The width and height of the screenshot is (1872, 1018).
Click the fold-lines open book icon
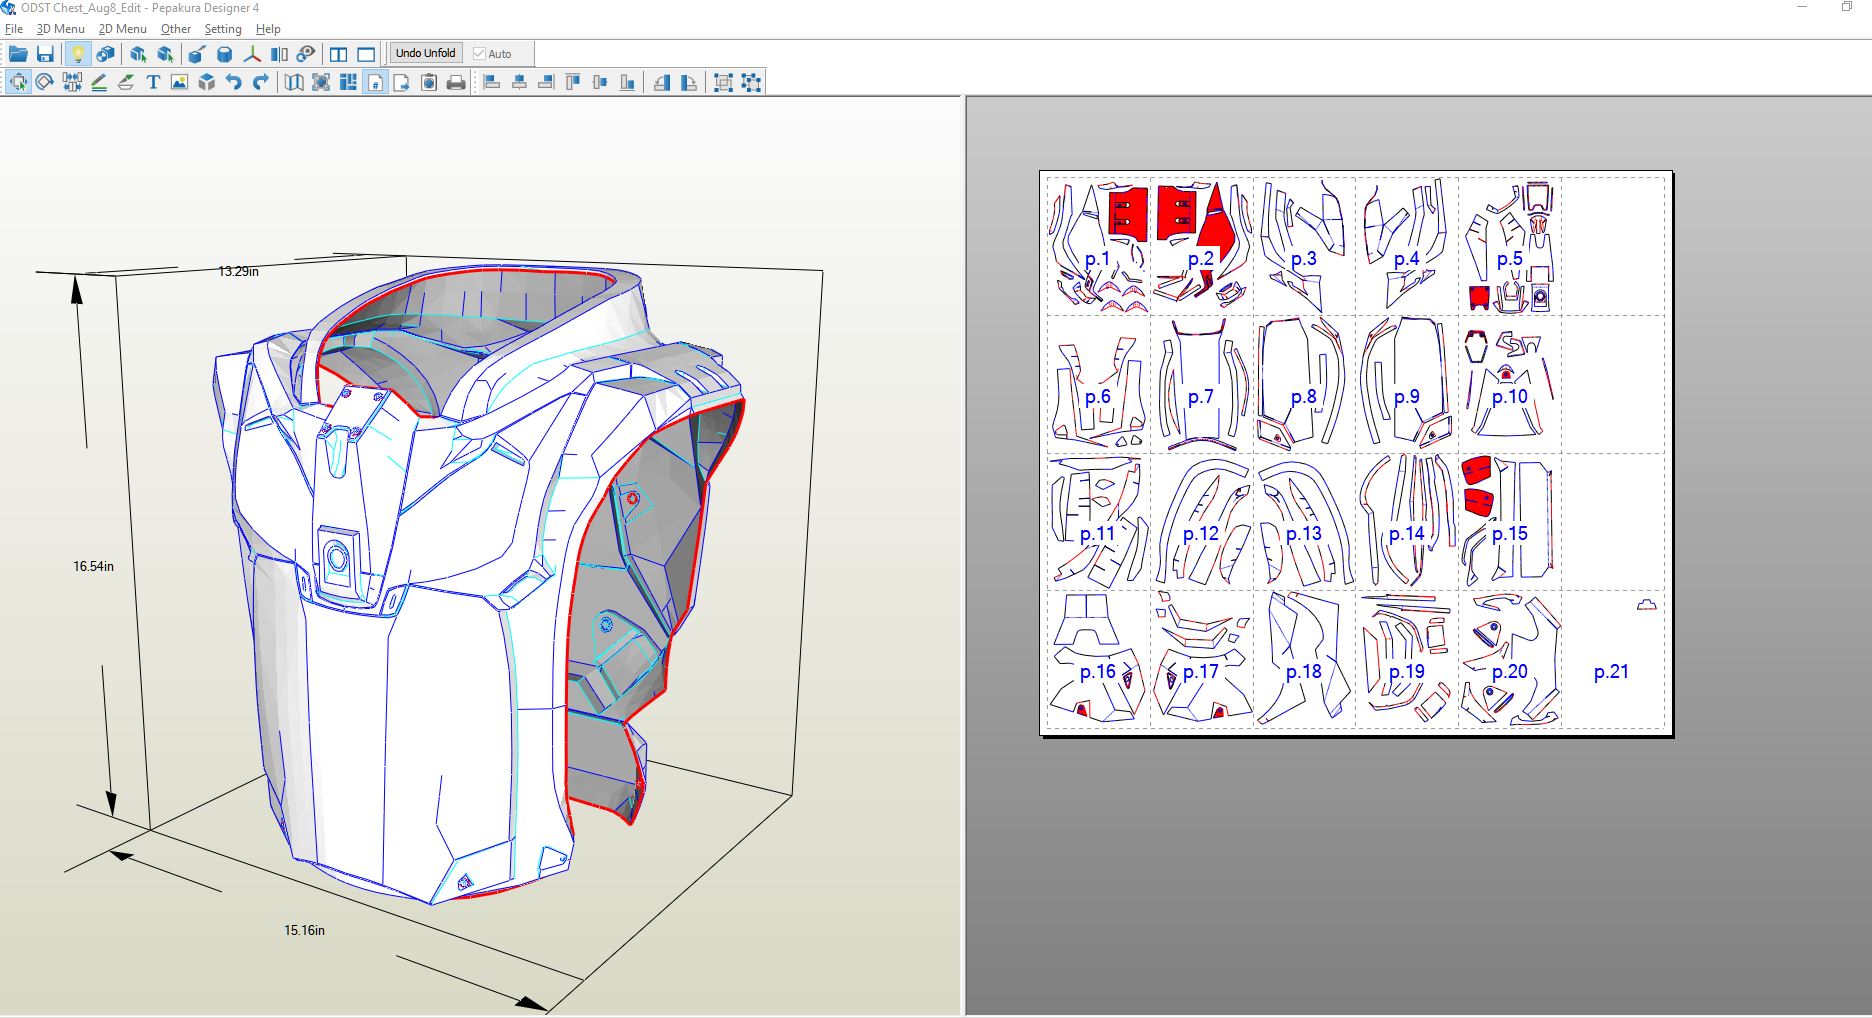tap(294, 82)
